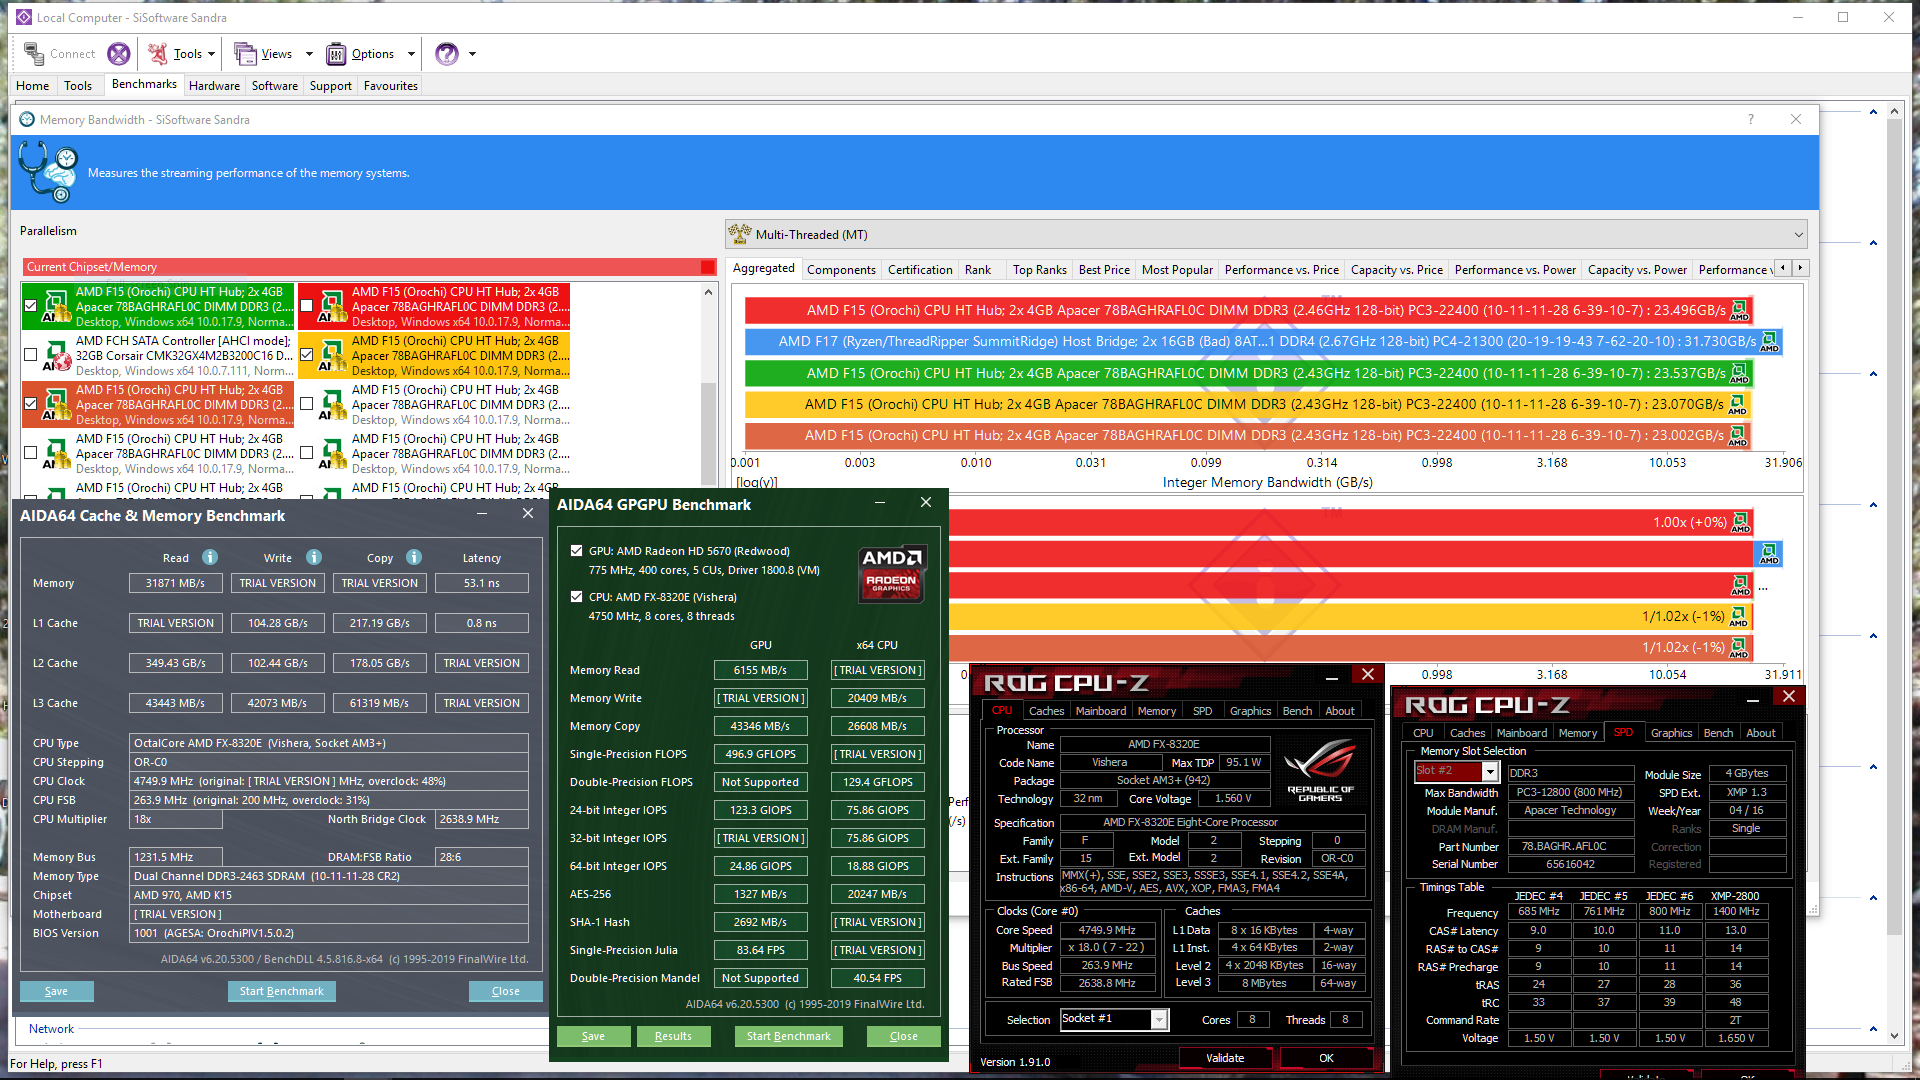Image resolution: width=1920 pixels, height=1080 pixels.
Task: Open the Components results tab
Action: point(841,270)
